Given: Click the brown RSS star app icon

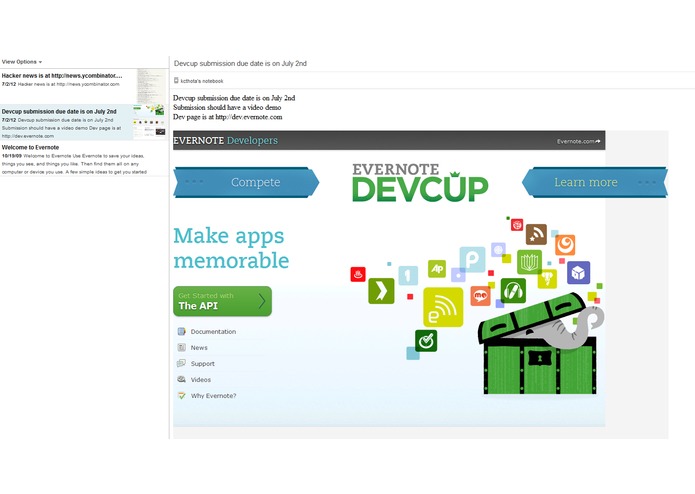Looking at the screenshot, I should (x=536, y=234).
